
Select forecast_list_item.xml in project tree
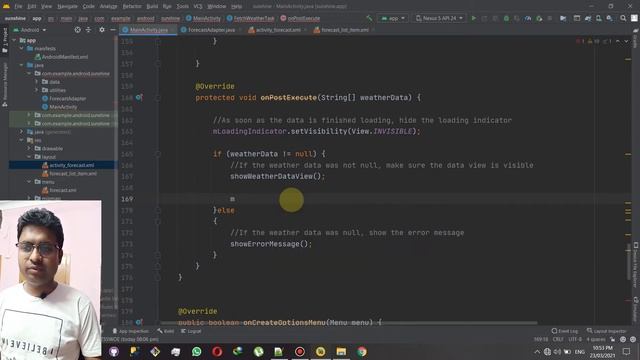point(70,173)
